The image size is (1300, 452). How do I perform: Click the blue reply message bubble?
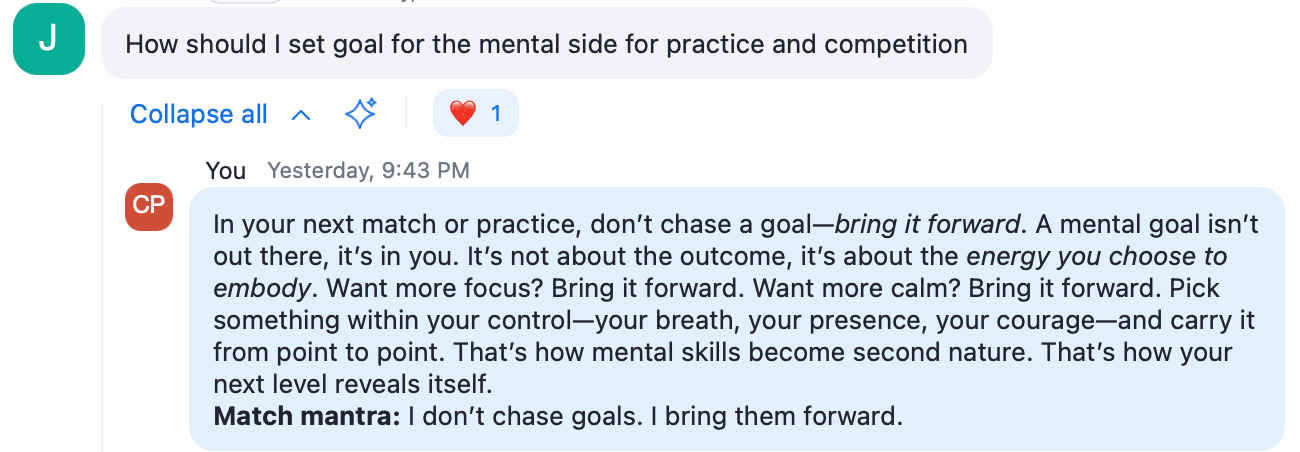(737, 319)
